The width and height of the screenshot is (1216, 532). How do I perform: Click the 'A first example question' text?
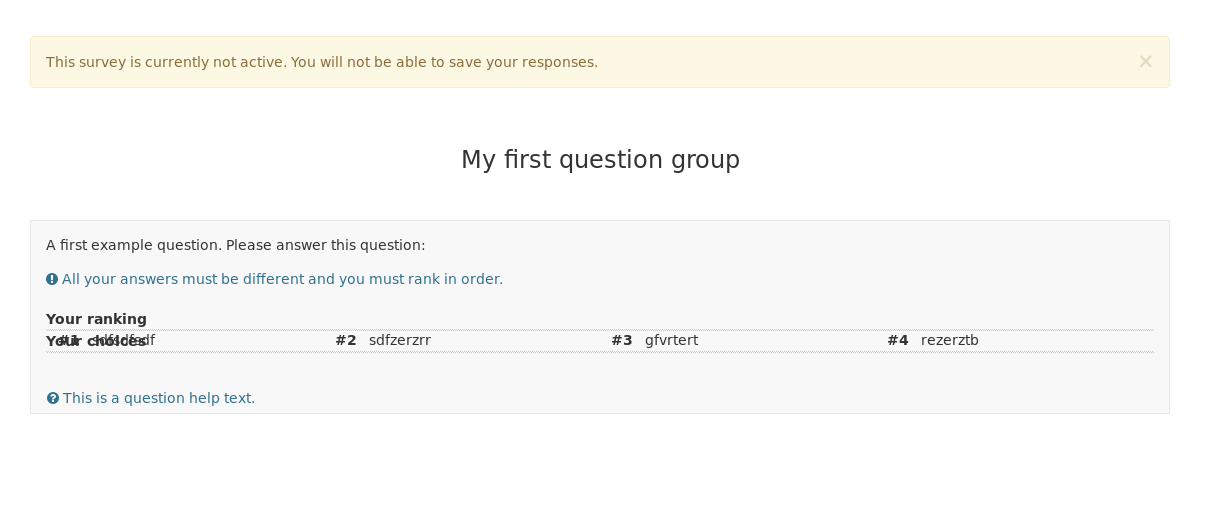[235, 245]
